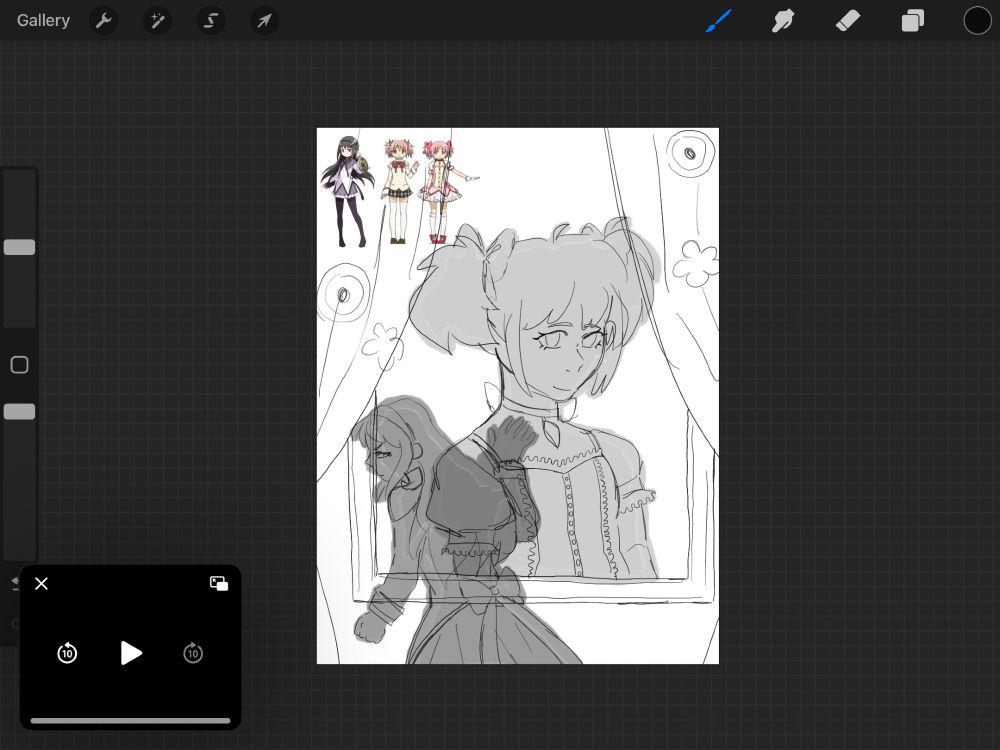
Task: Toggle picture-in-picture for the video overlay
Action: 219,584
